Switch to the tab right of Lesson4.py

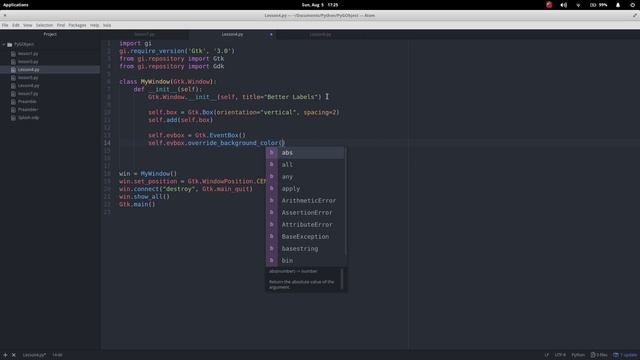coord(320,35)
